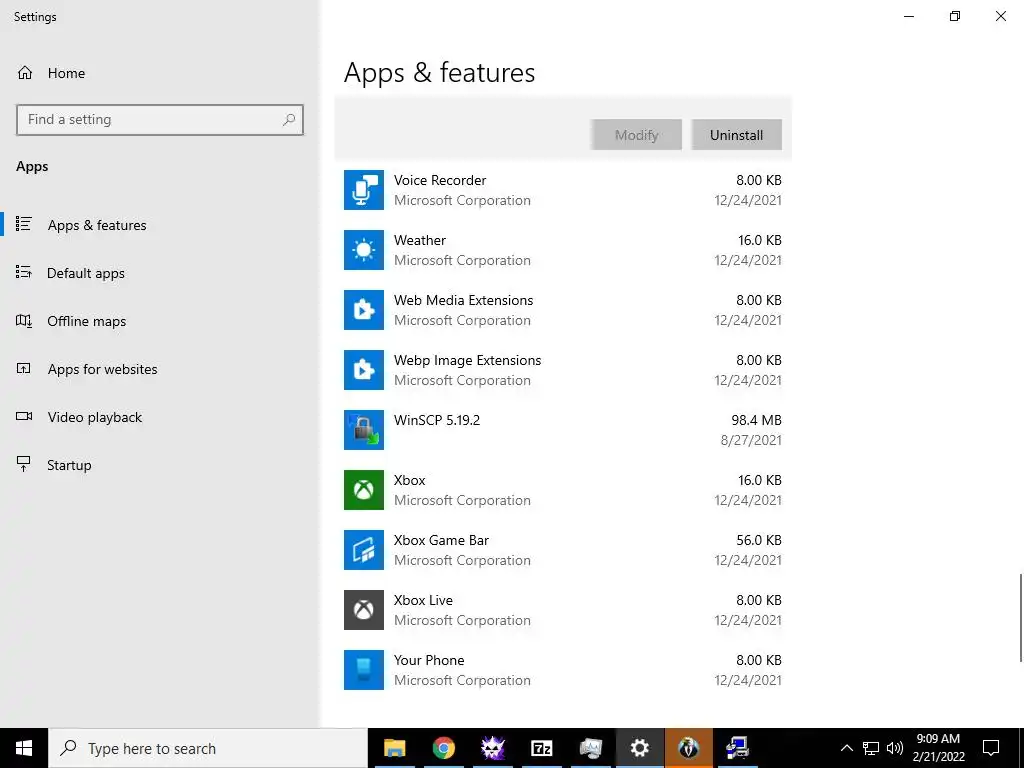1024x768 pixels.
Task: Select the Xbox Live entry
Action: (563, 611)
